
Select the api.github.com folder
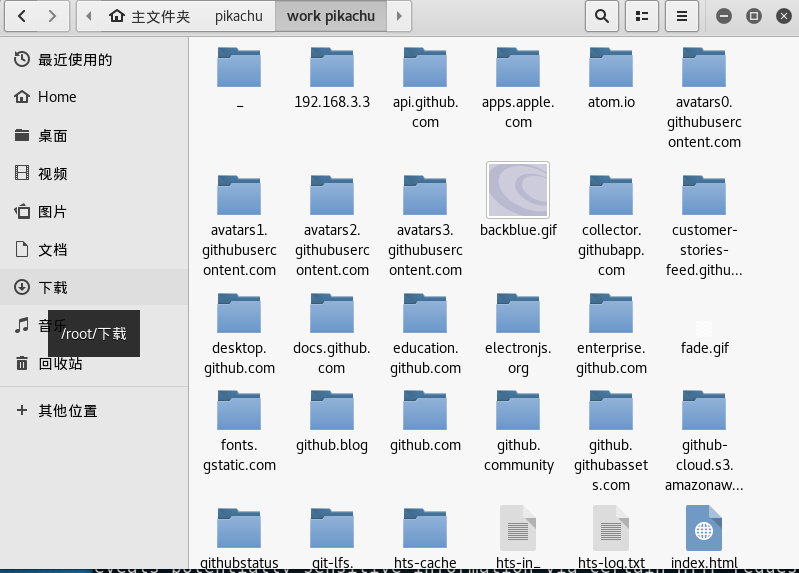[425, 87]
